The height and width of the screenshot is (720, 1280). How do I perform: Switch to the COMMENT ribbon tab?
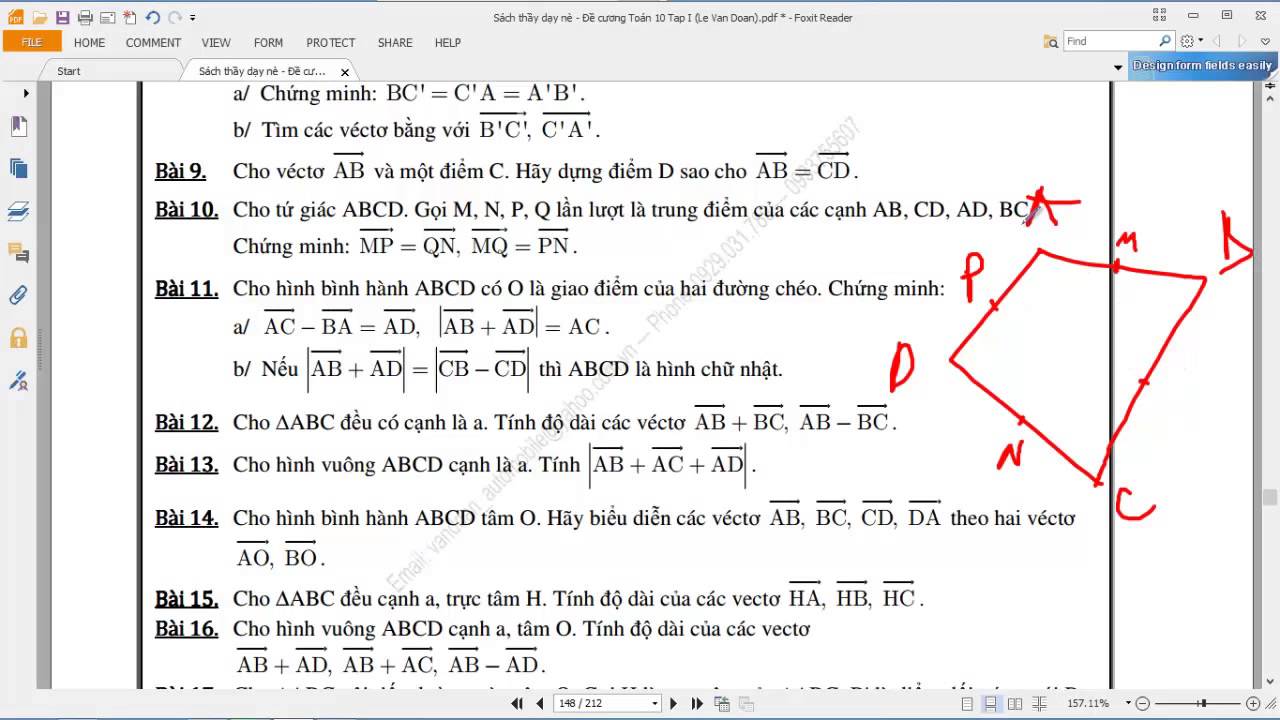click(x=153, y=43)
